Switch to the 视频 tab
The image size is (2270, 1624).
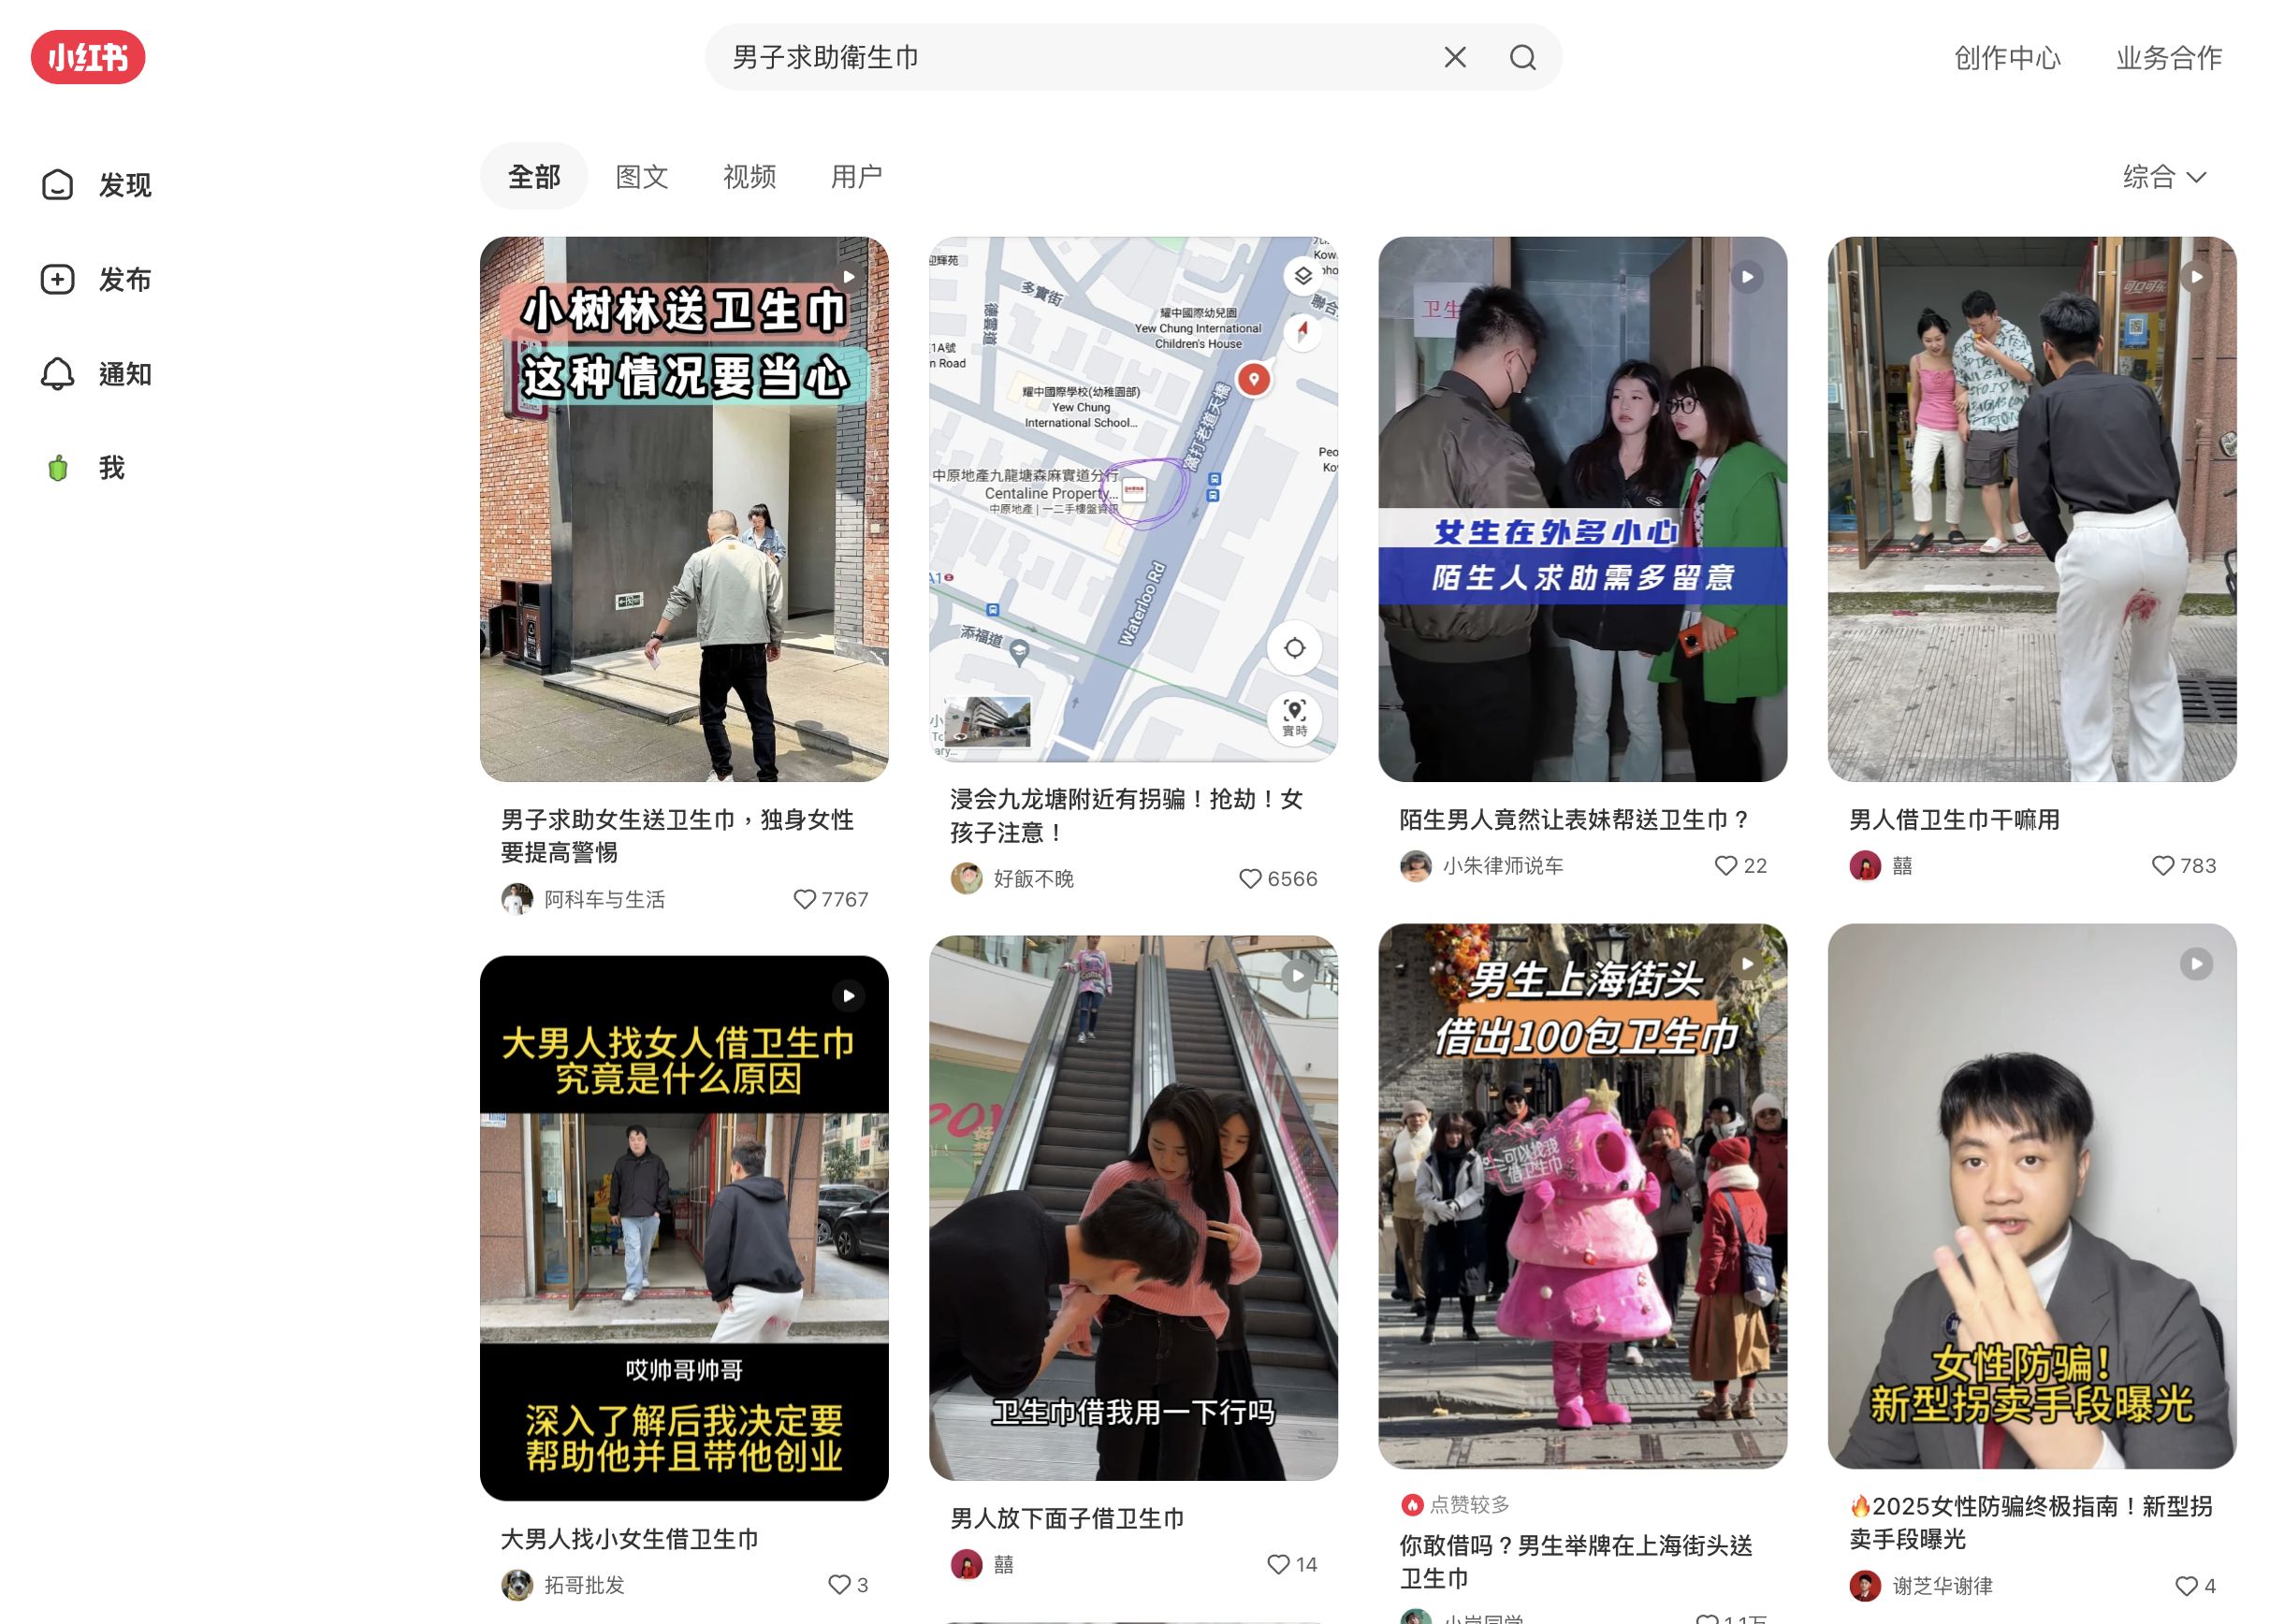[x=749, y=177]
